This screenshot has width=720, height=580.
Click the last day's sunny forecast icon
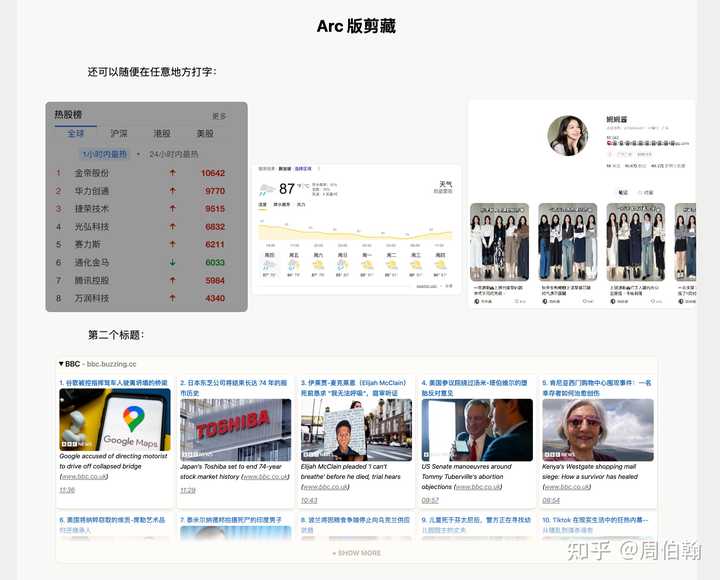(440, 265)
